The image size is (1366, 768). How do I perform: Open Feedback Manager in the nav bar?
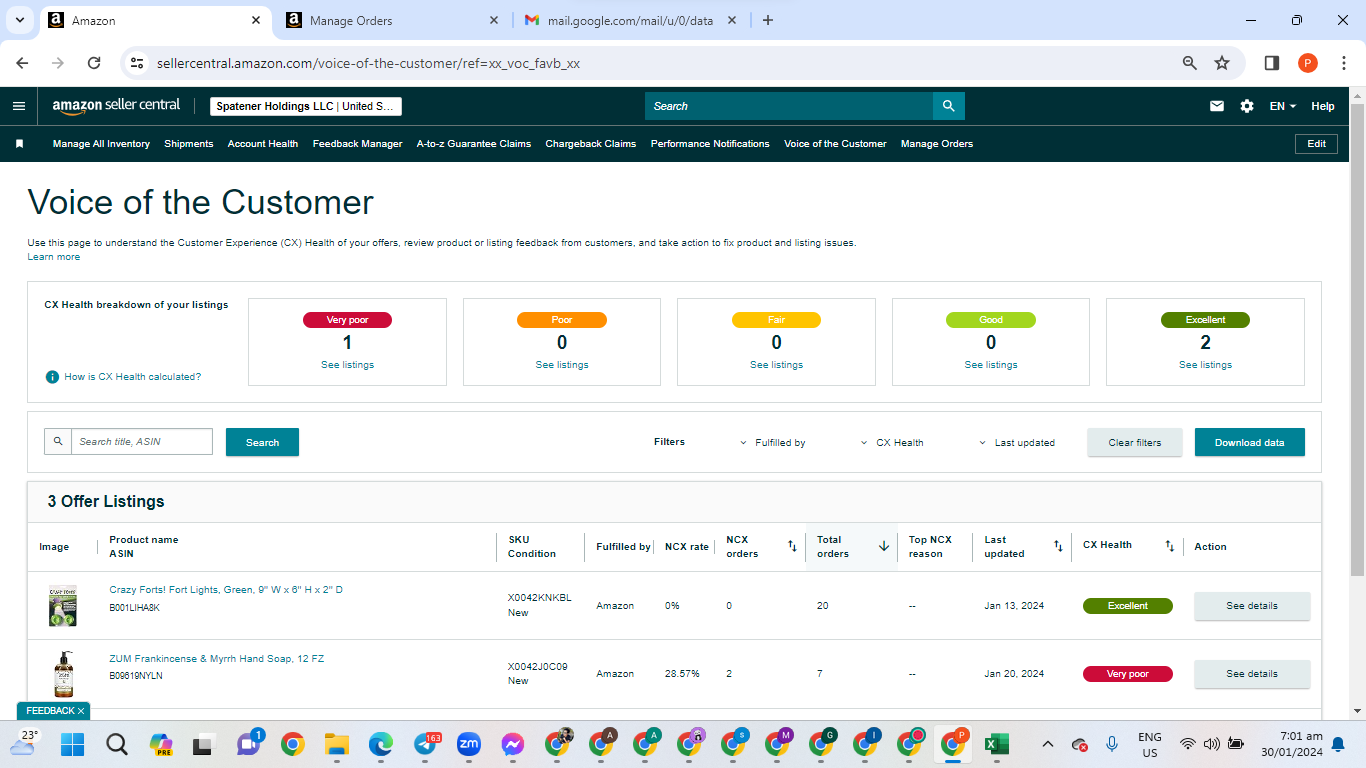[x=358, y=144]
